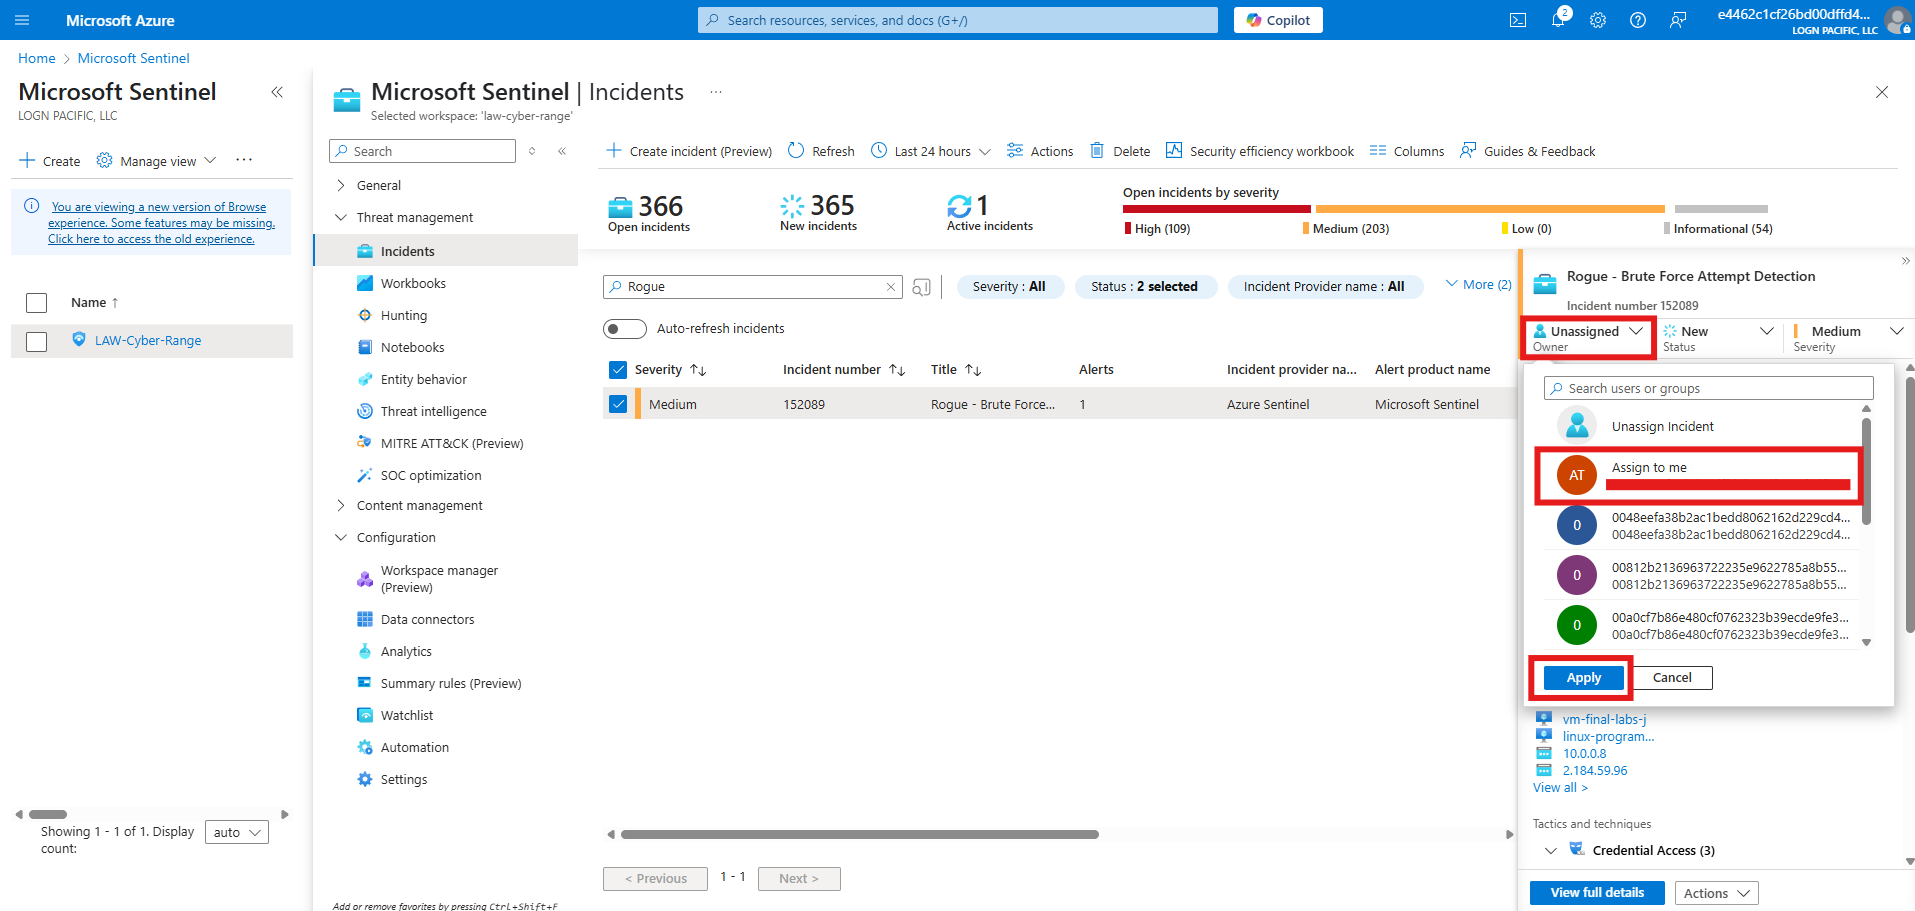1915x911 pixels.
Task: Open ellipsis next to Incidents title
Action: pos(716,92)
